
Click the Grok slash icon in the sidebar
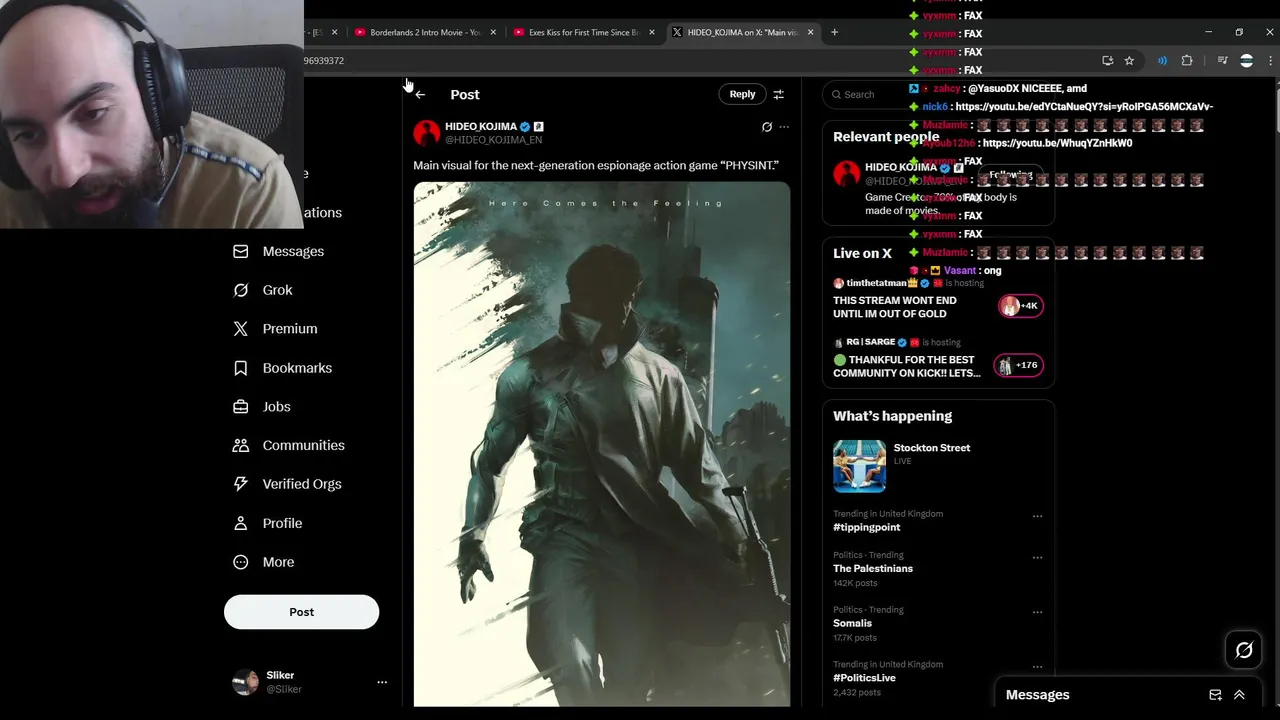tap(240, 290)
